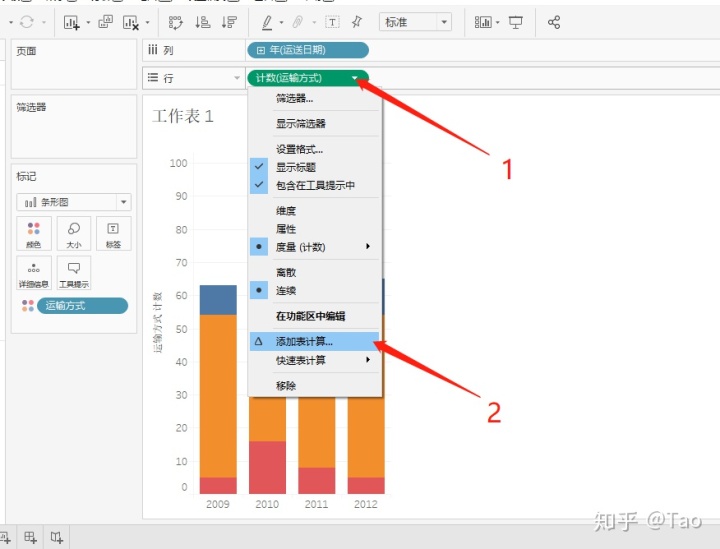
Task: Expand show/hide cards dropdown arrow
Action: [497, 22]
